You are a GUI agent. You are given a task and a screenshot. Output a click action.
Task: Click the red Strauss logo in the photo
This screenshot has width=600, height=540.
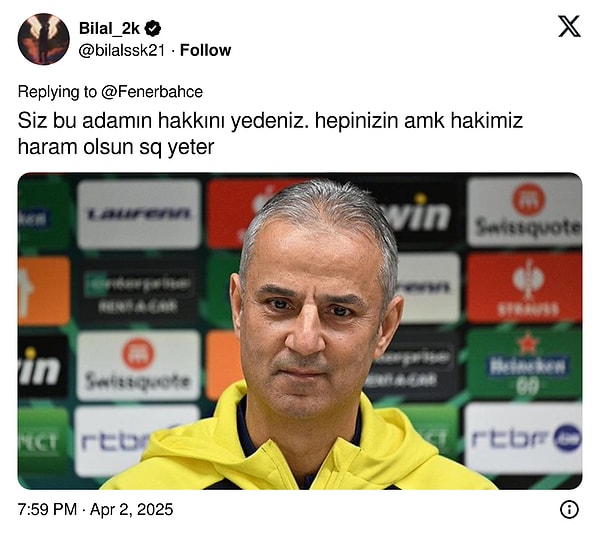pyautogui.click(x=525, y=287)
